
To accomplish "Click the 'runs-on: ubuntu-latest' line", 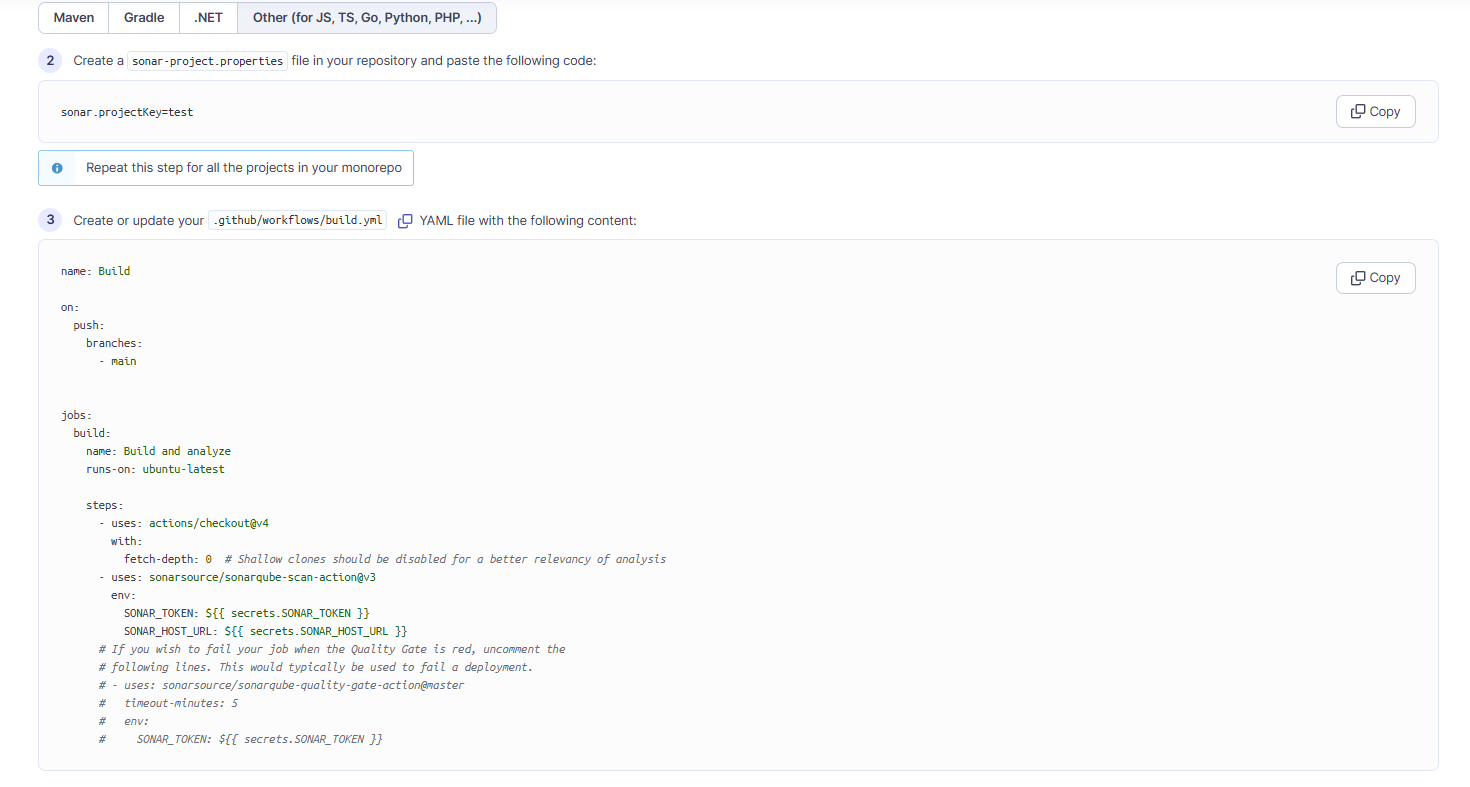I will (155, 469).
